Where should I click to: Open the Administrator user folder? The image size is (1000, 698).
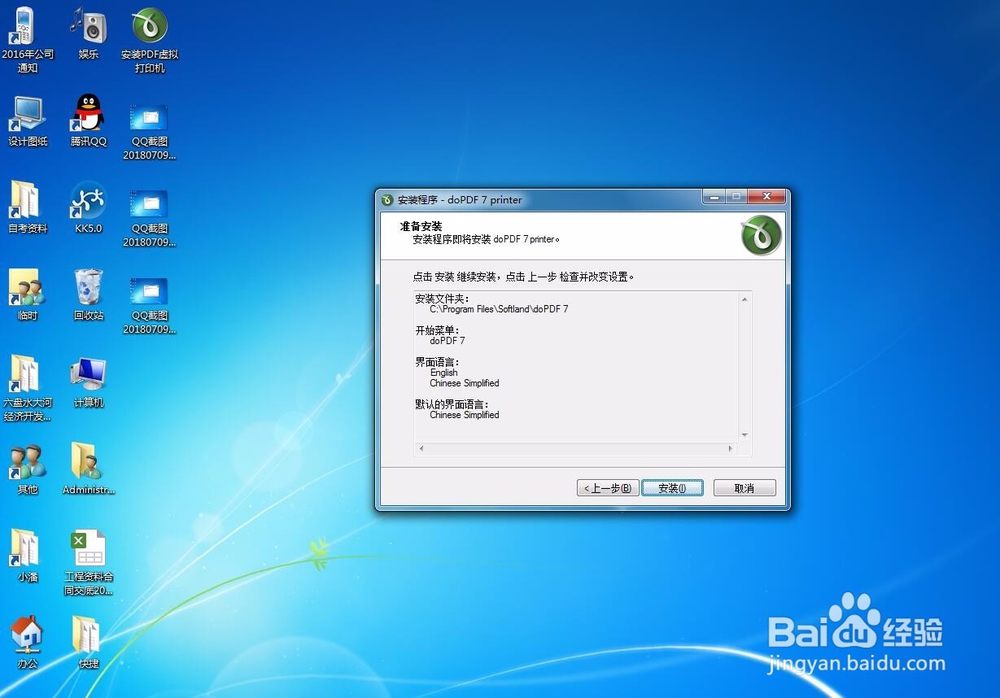89,469
